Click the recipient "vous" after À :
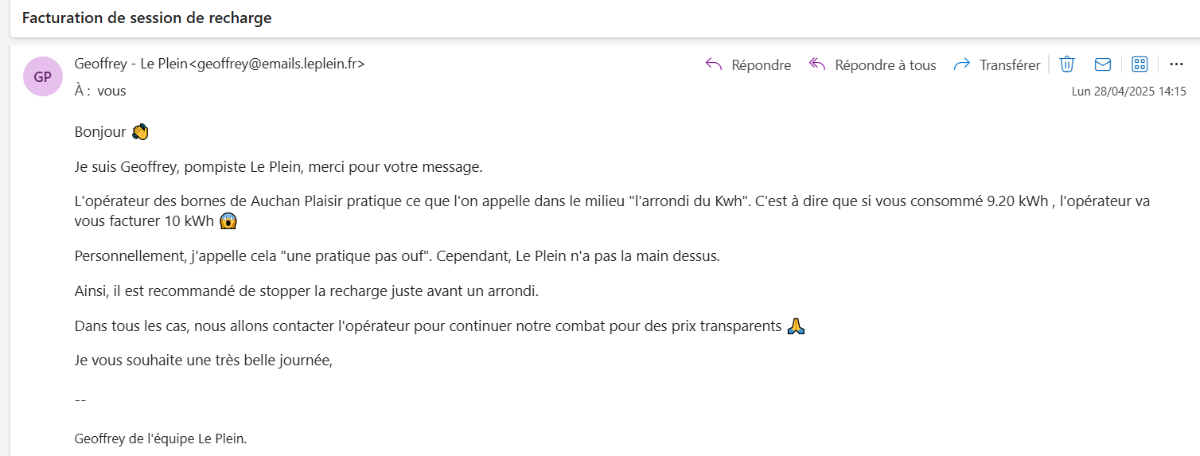This screenshot has height=456, width=1200. pos(112,90)
